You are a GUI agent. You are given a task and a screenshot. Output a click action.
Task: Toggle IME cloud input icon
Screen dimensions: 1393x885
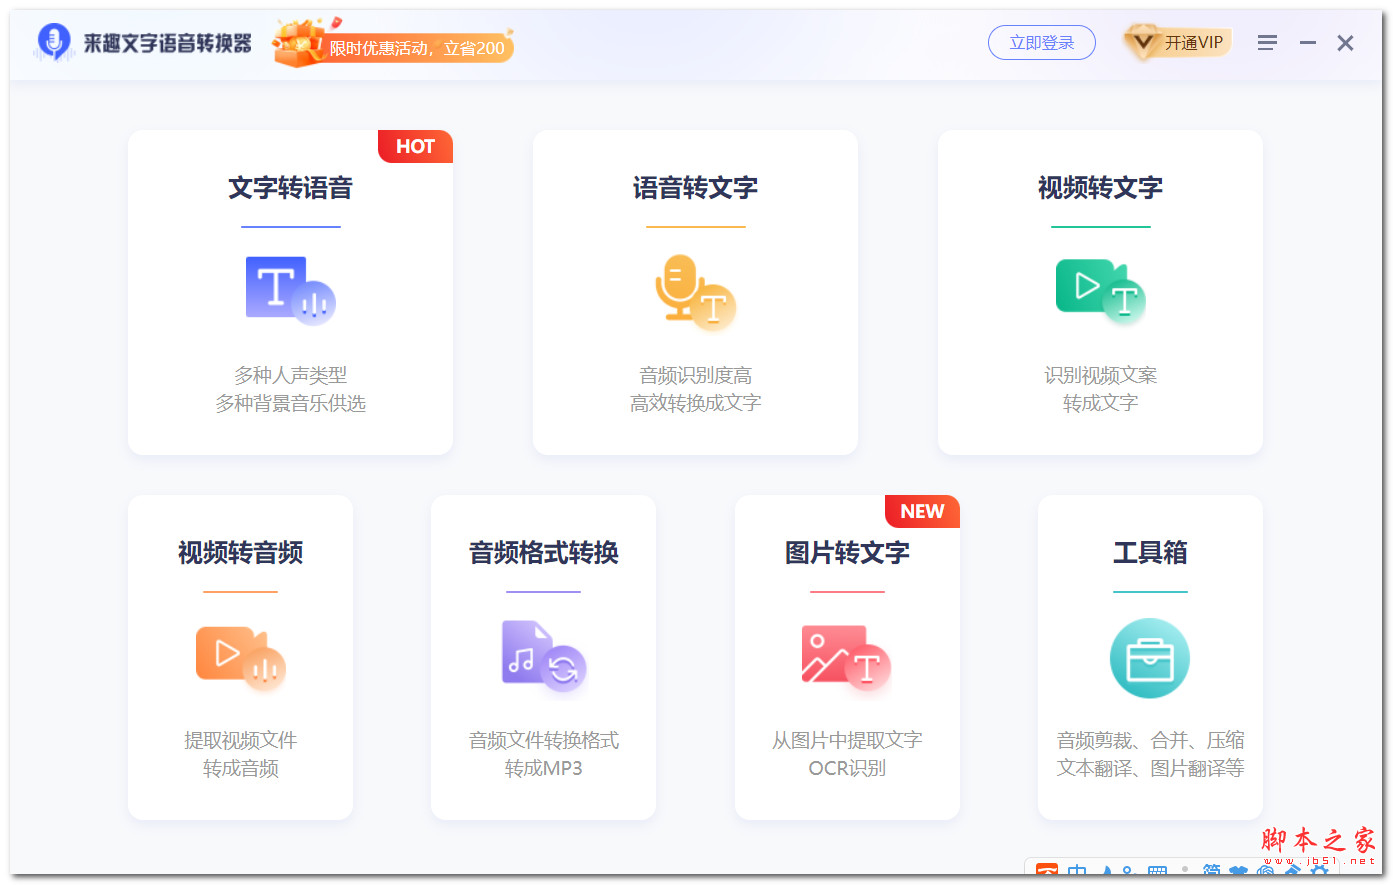point(1238,871)
